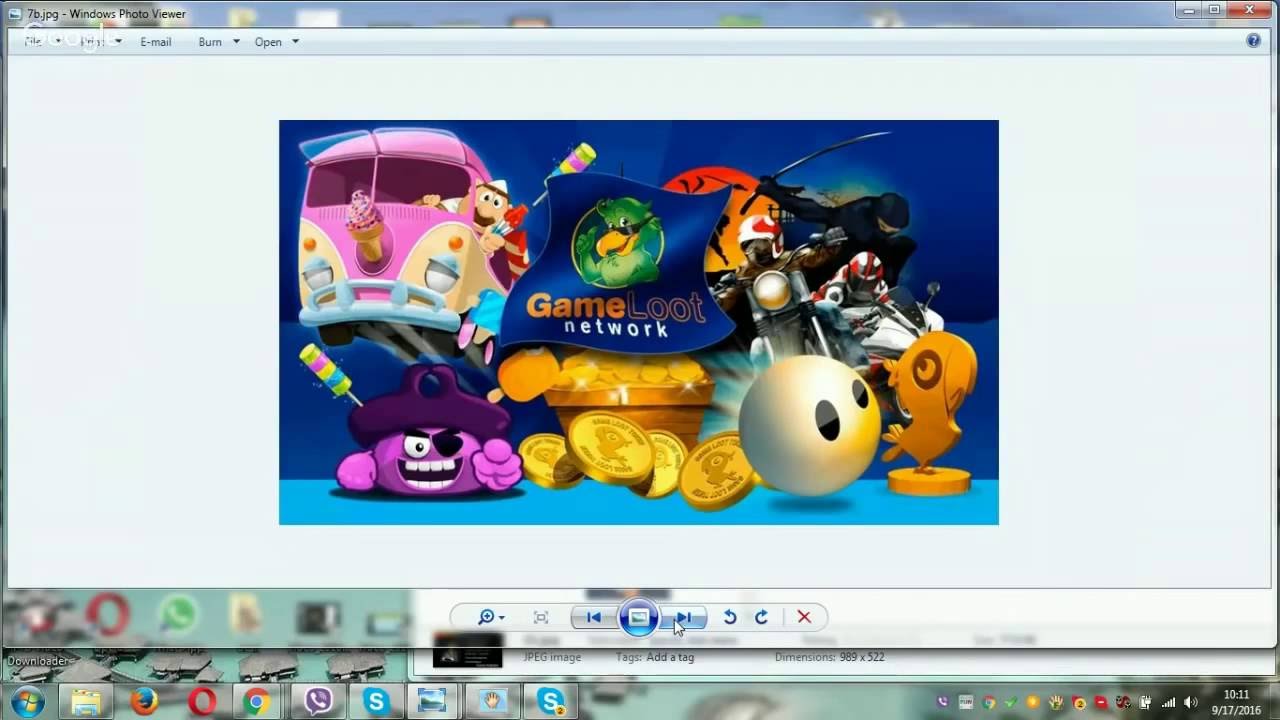
Task: Select the Photo Viewer taskbar button
Action: pyautogui.click(x=432, y=701)
